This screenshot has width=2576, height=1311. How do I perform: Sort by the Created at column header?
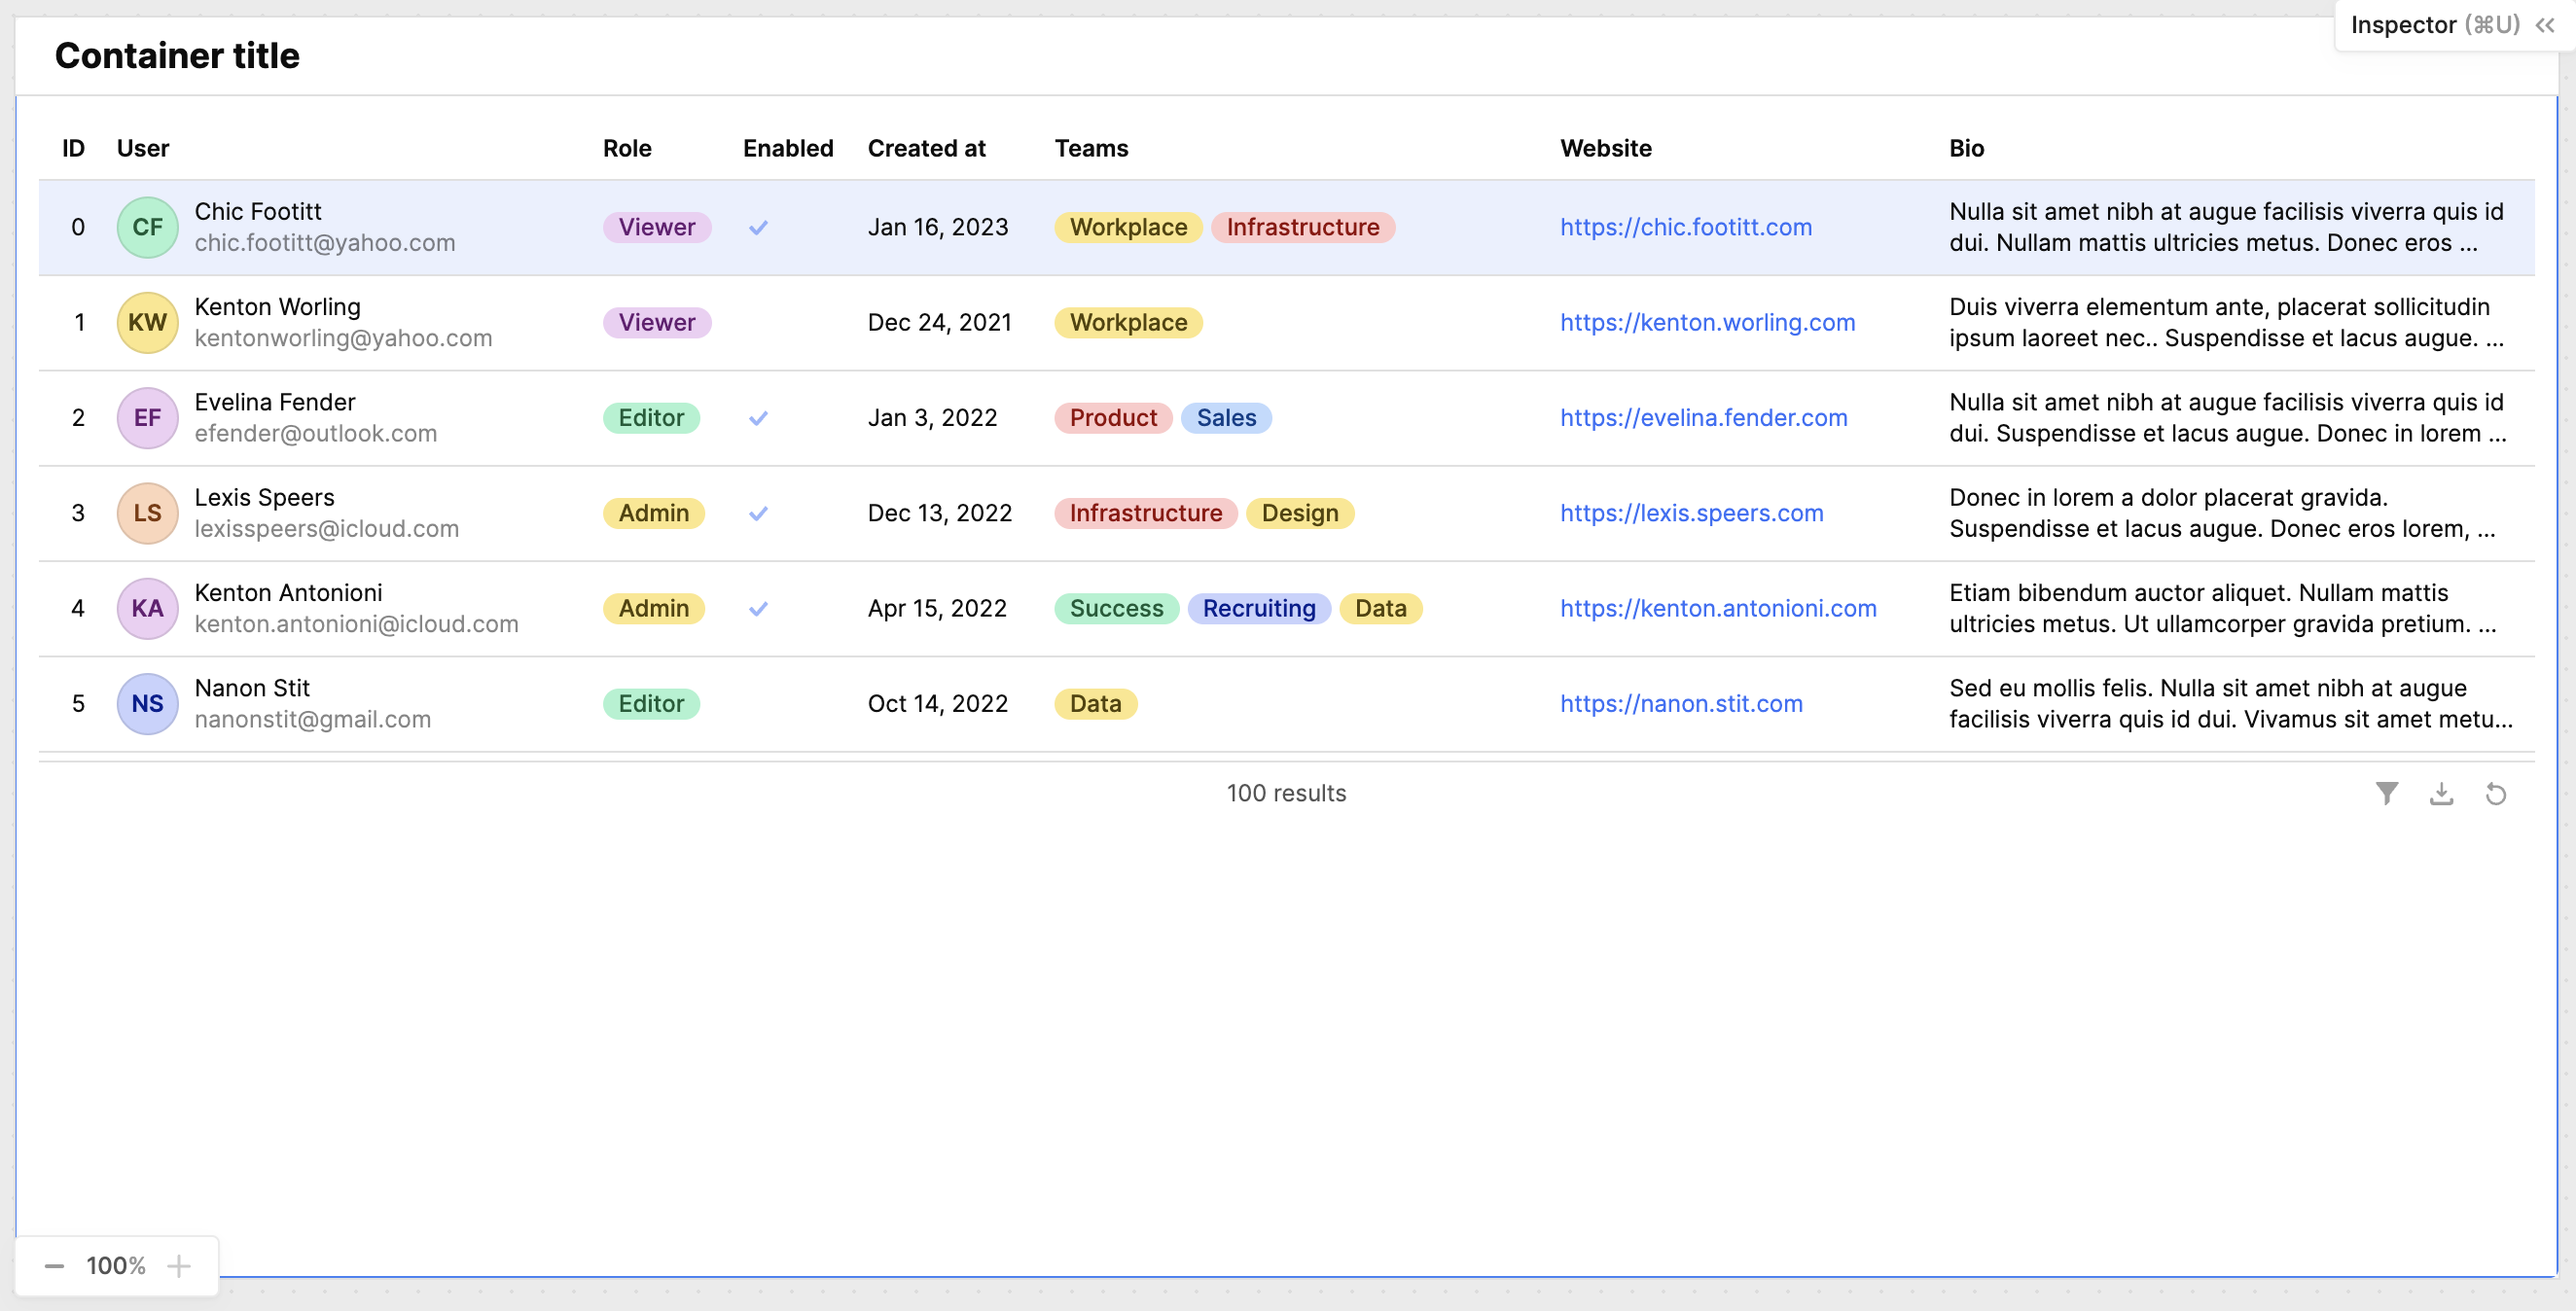coord(926,148)
